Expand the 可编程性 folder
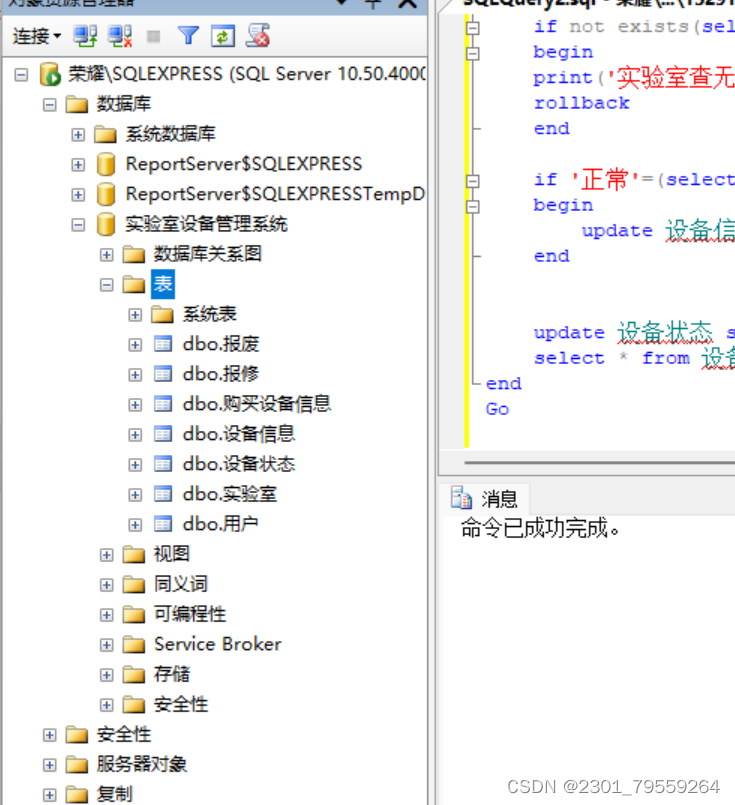 107,615
